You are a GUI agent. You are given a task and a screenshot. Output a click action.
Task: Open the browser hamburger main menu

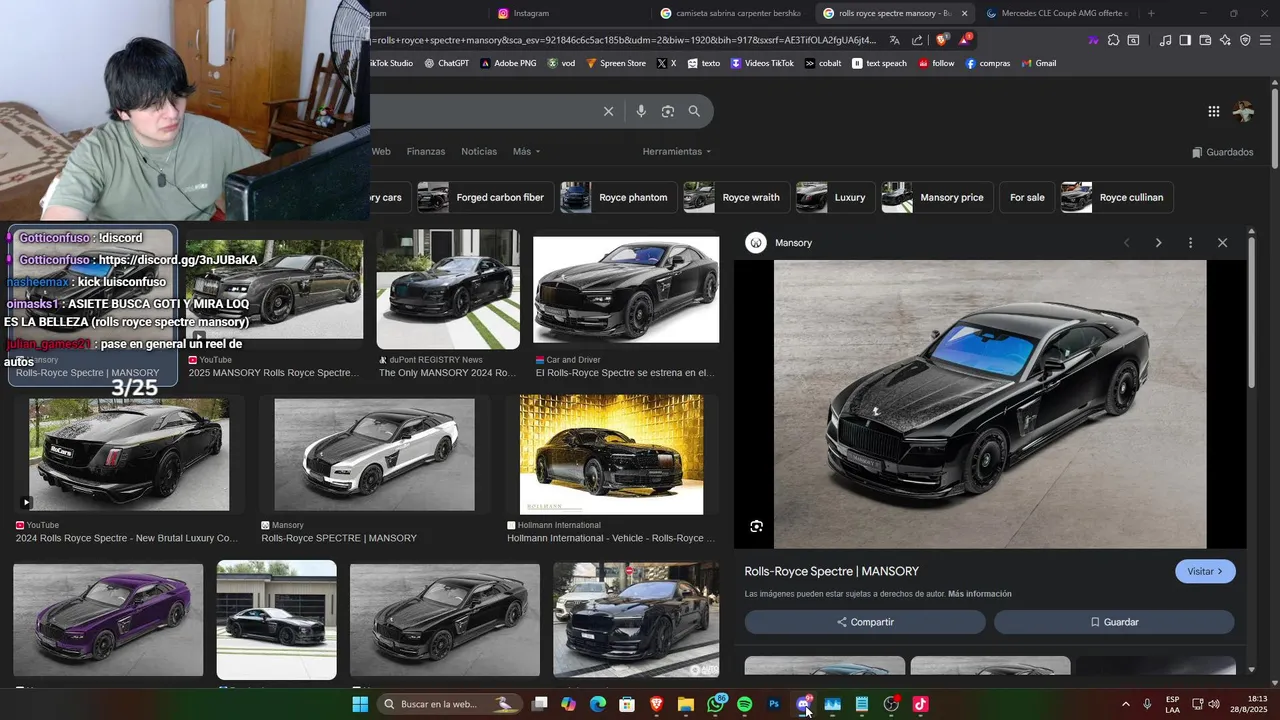pos(1265,41)
